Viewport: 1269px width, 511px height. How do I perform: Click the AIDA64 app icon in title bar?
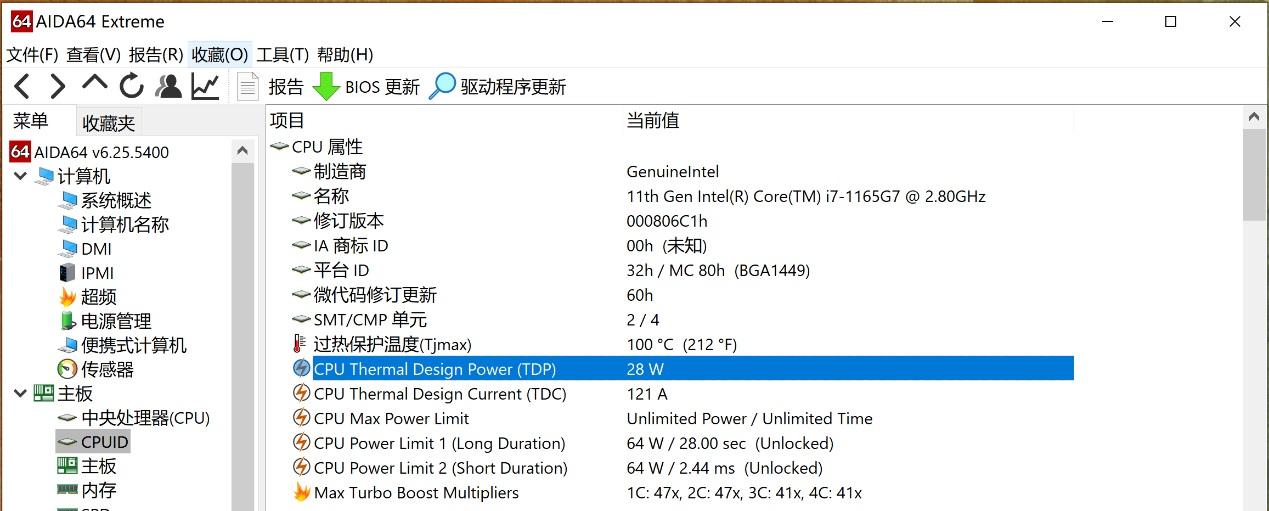[x=21, y=21]
